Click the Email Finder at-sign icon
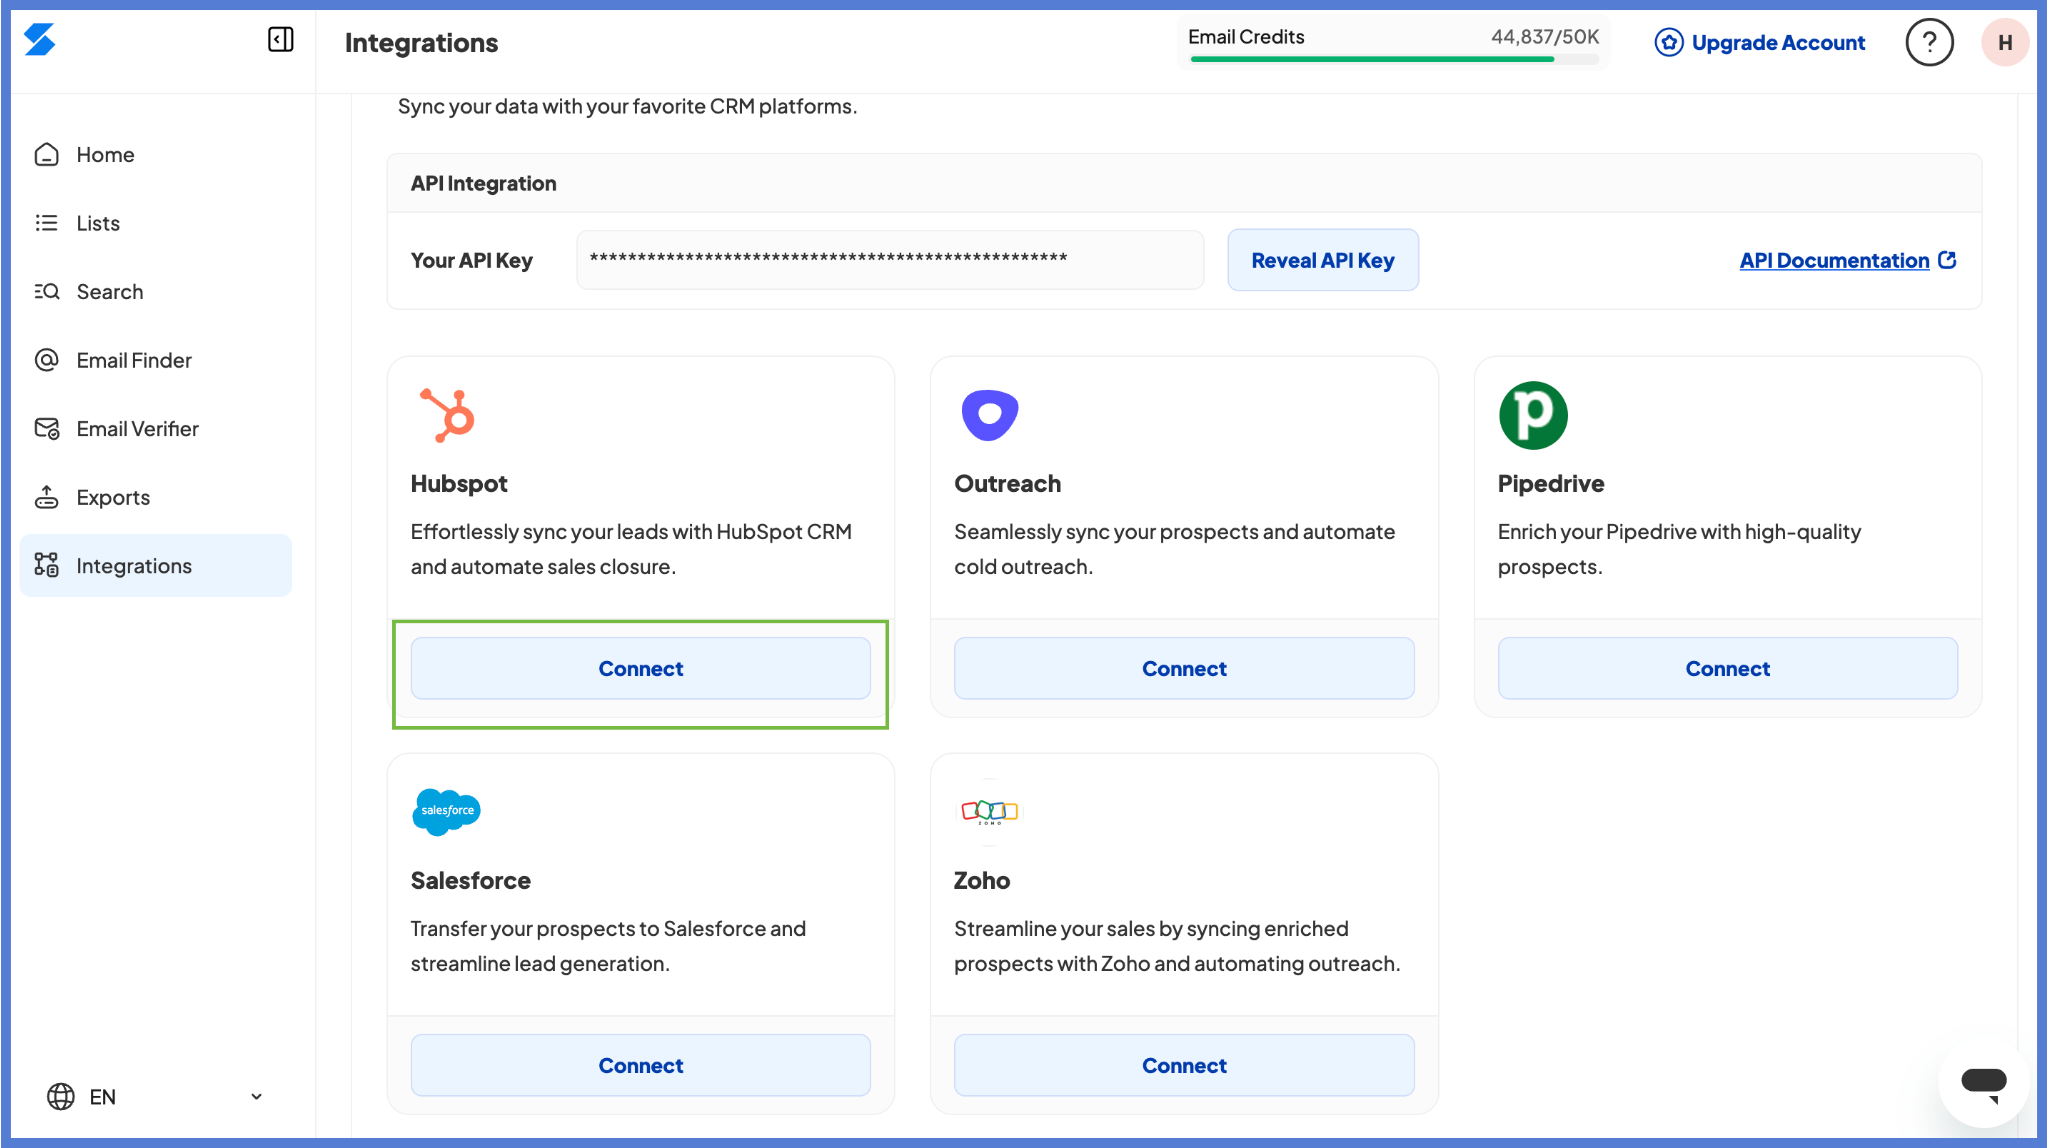The width and height of the screenshot is (2048, 1148). click(x=46, y=360)
